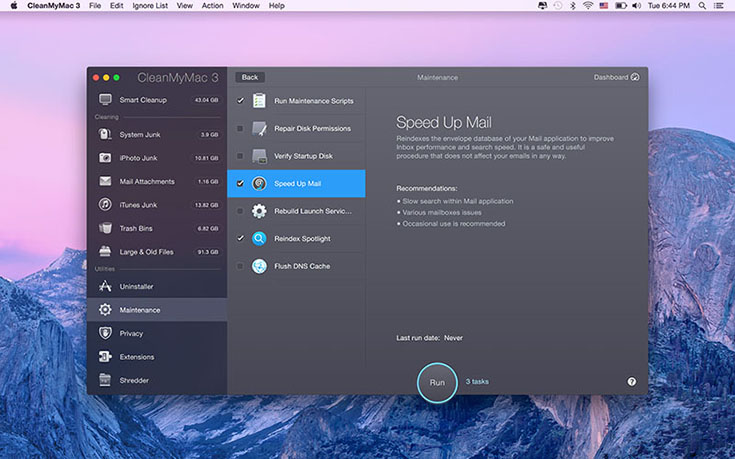Click the Reindex Spotlight magnifier icon
Image resolution: width=735 pixels, height=459 pixels.
(259, 238)
